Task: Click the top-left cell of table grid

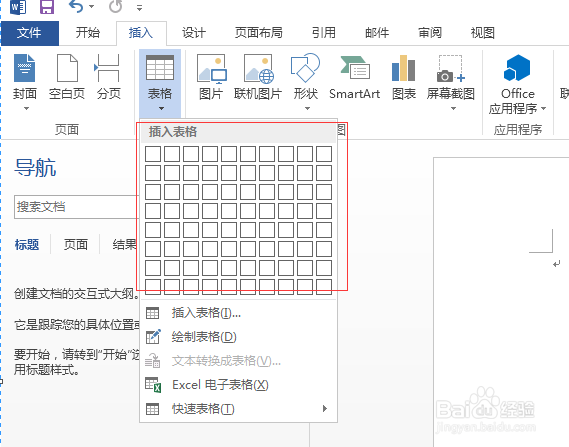Action: coord(153,154)
